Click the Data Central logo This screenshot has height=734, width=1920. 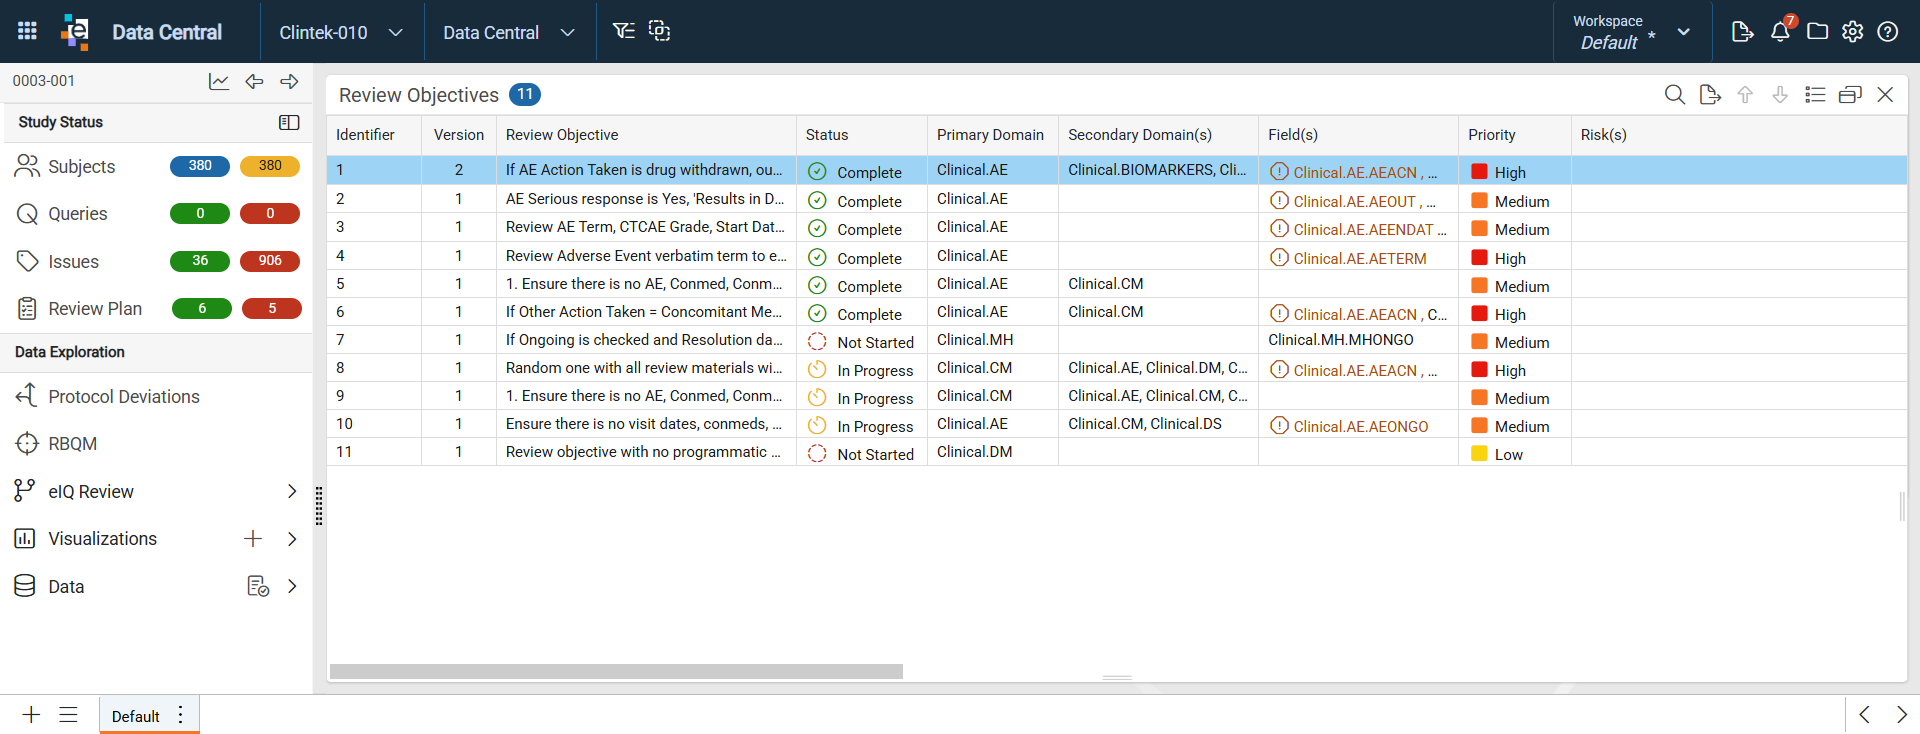click(x=75, y=31)
